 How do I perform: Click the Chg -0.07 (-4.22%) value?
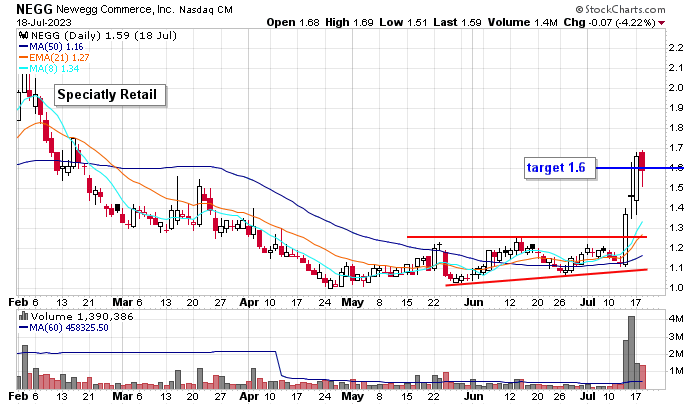tap(609, 22)
